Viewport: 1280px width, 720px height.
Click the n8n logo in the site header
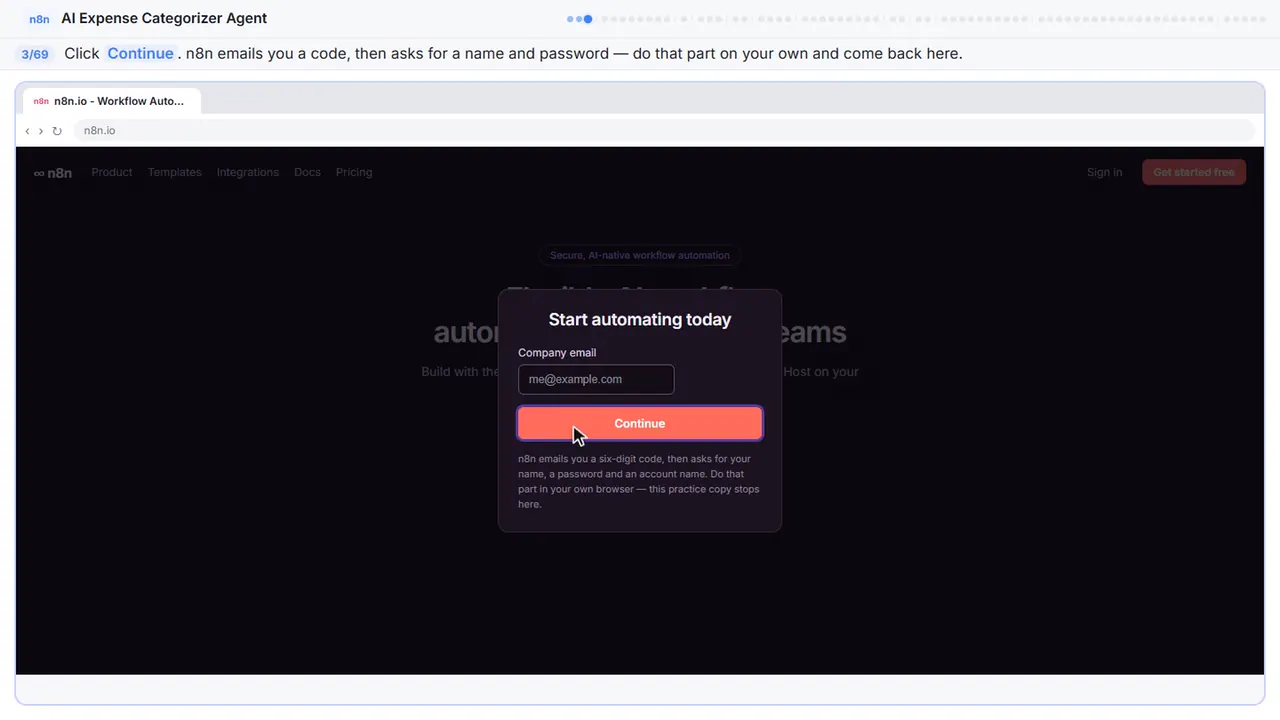(53, 172)
